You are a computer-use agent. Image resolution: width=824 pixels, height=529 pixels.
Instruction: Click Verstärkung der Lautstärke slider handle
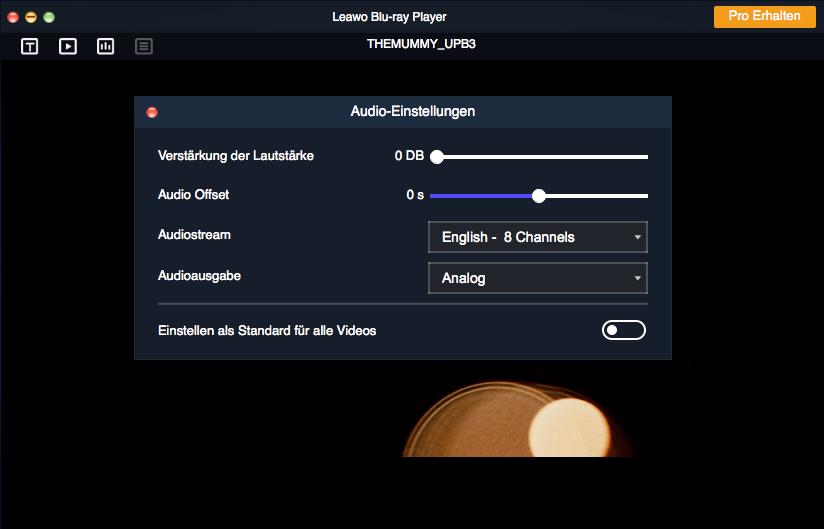[x=437, y=157]
